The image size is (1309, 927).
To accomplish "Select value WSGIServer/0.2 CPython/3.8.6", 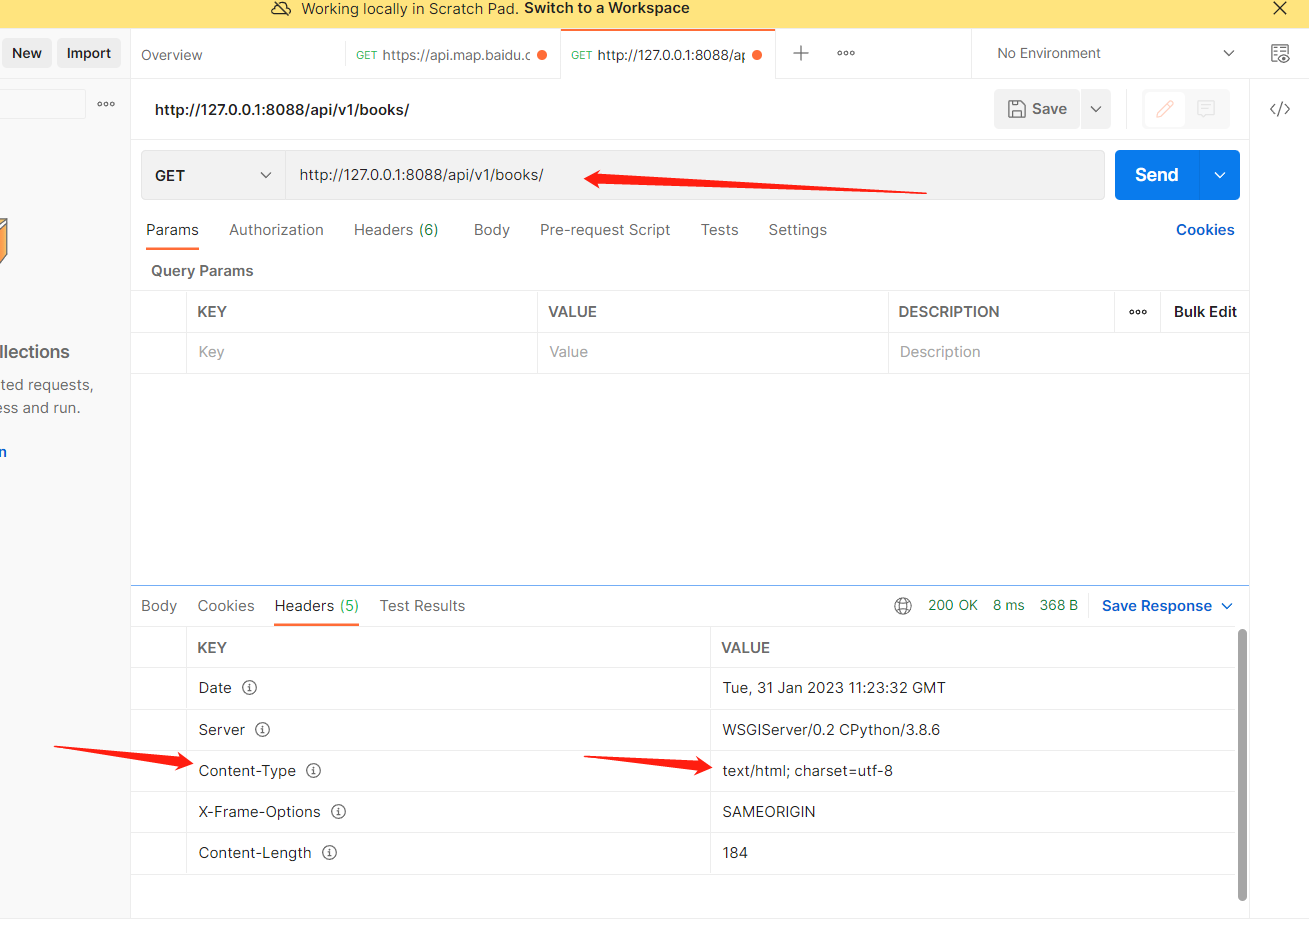I will (x=831, y=730).
